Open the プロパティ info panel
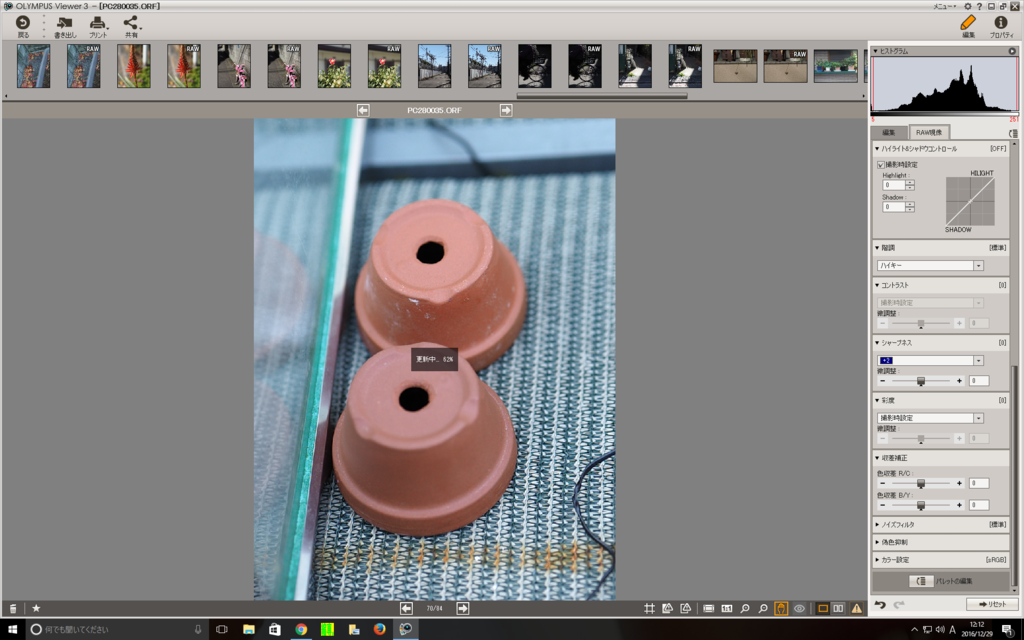 [1000, 25]
